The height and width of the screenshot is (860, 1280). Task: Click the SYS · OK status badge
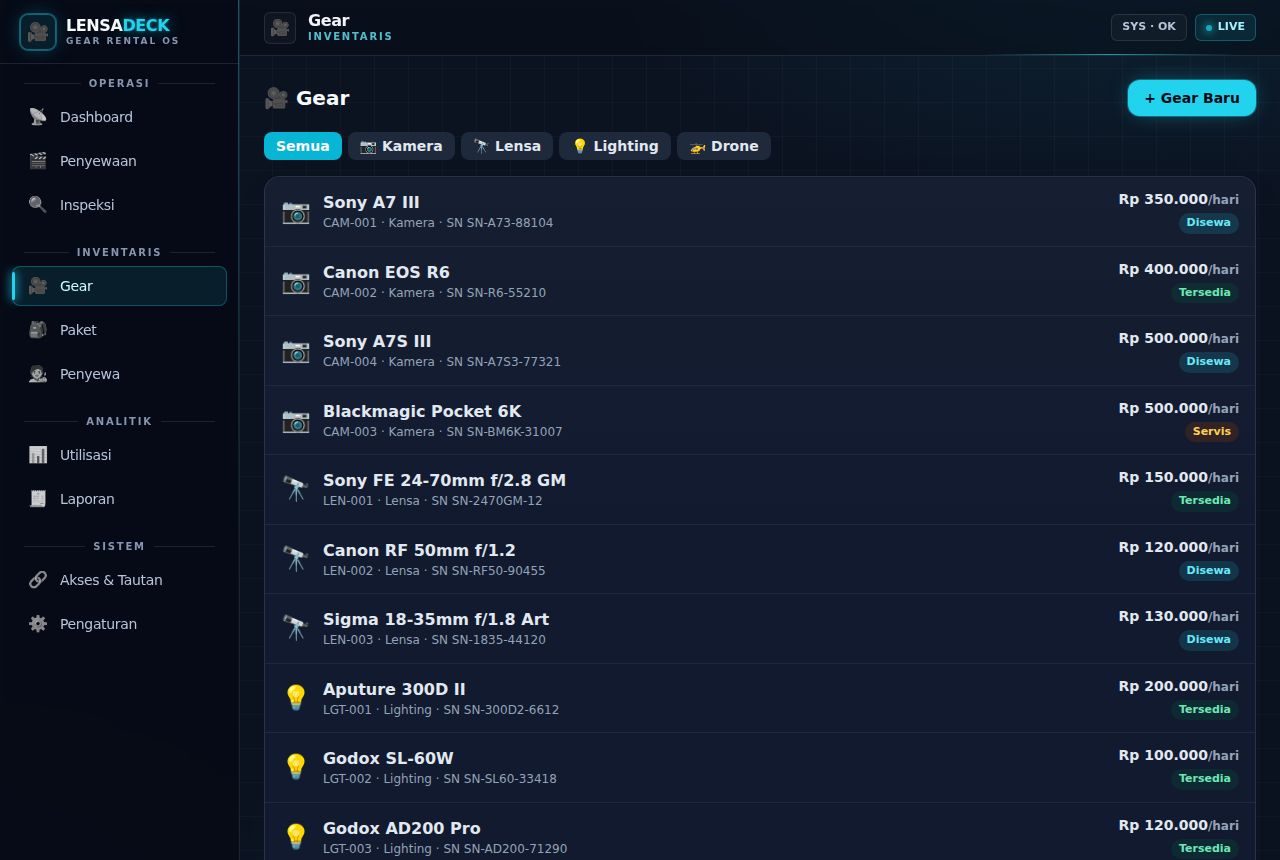[x=1149, y=27]
